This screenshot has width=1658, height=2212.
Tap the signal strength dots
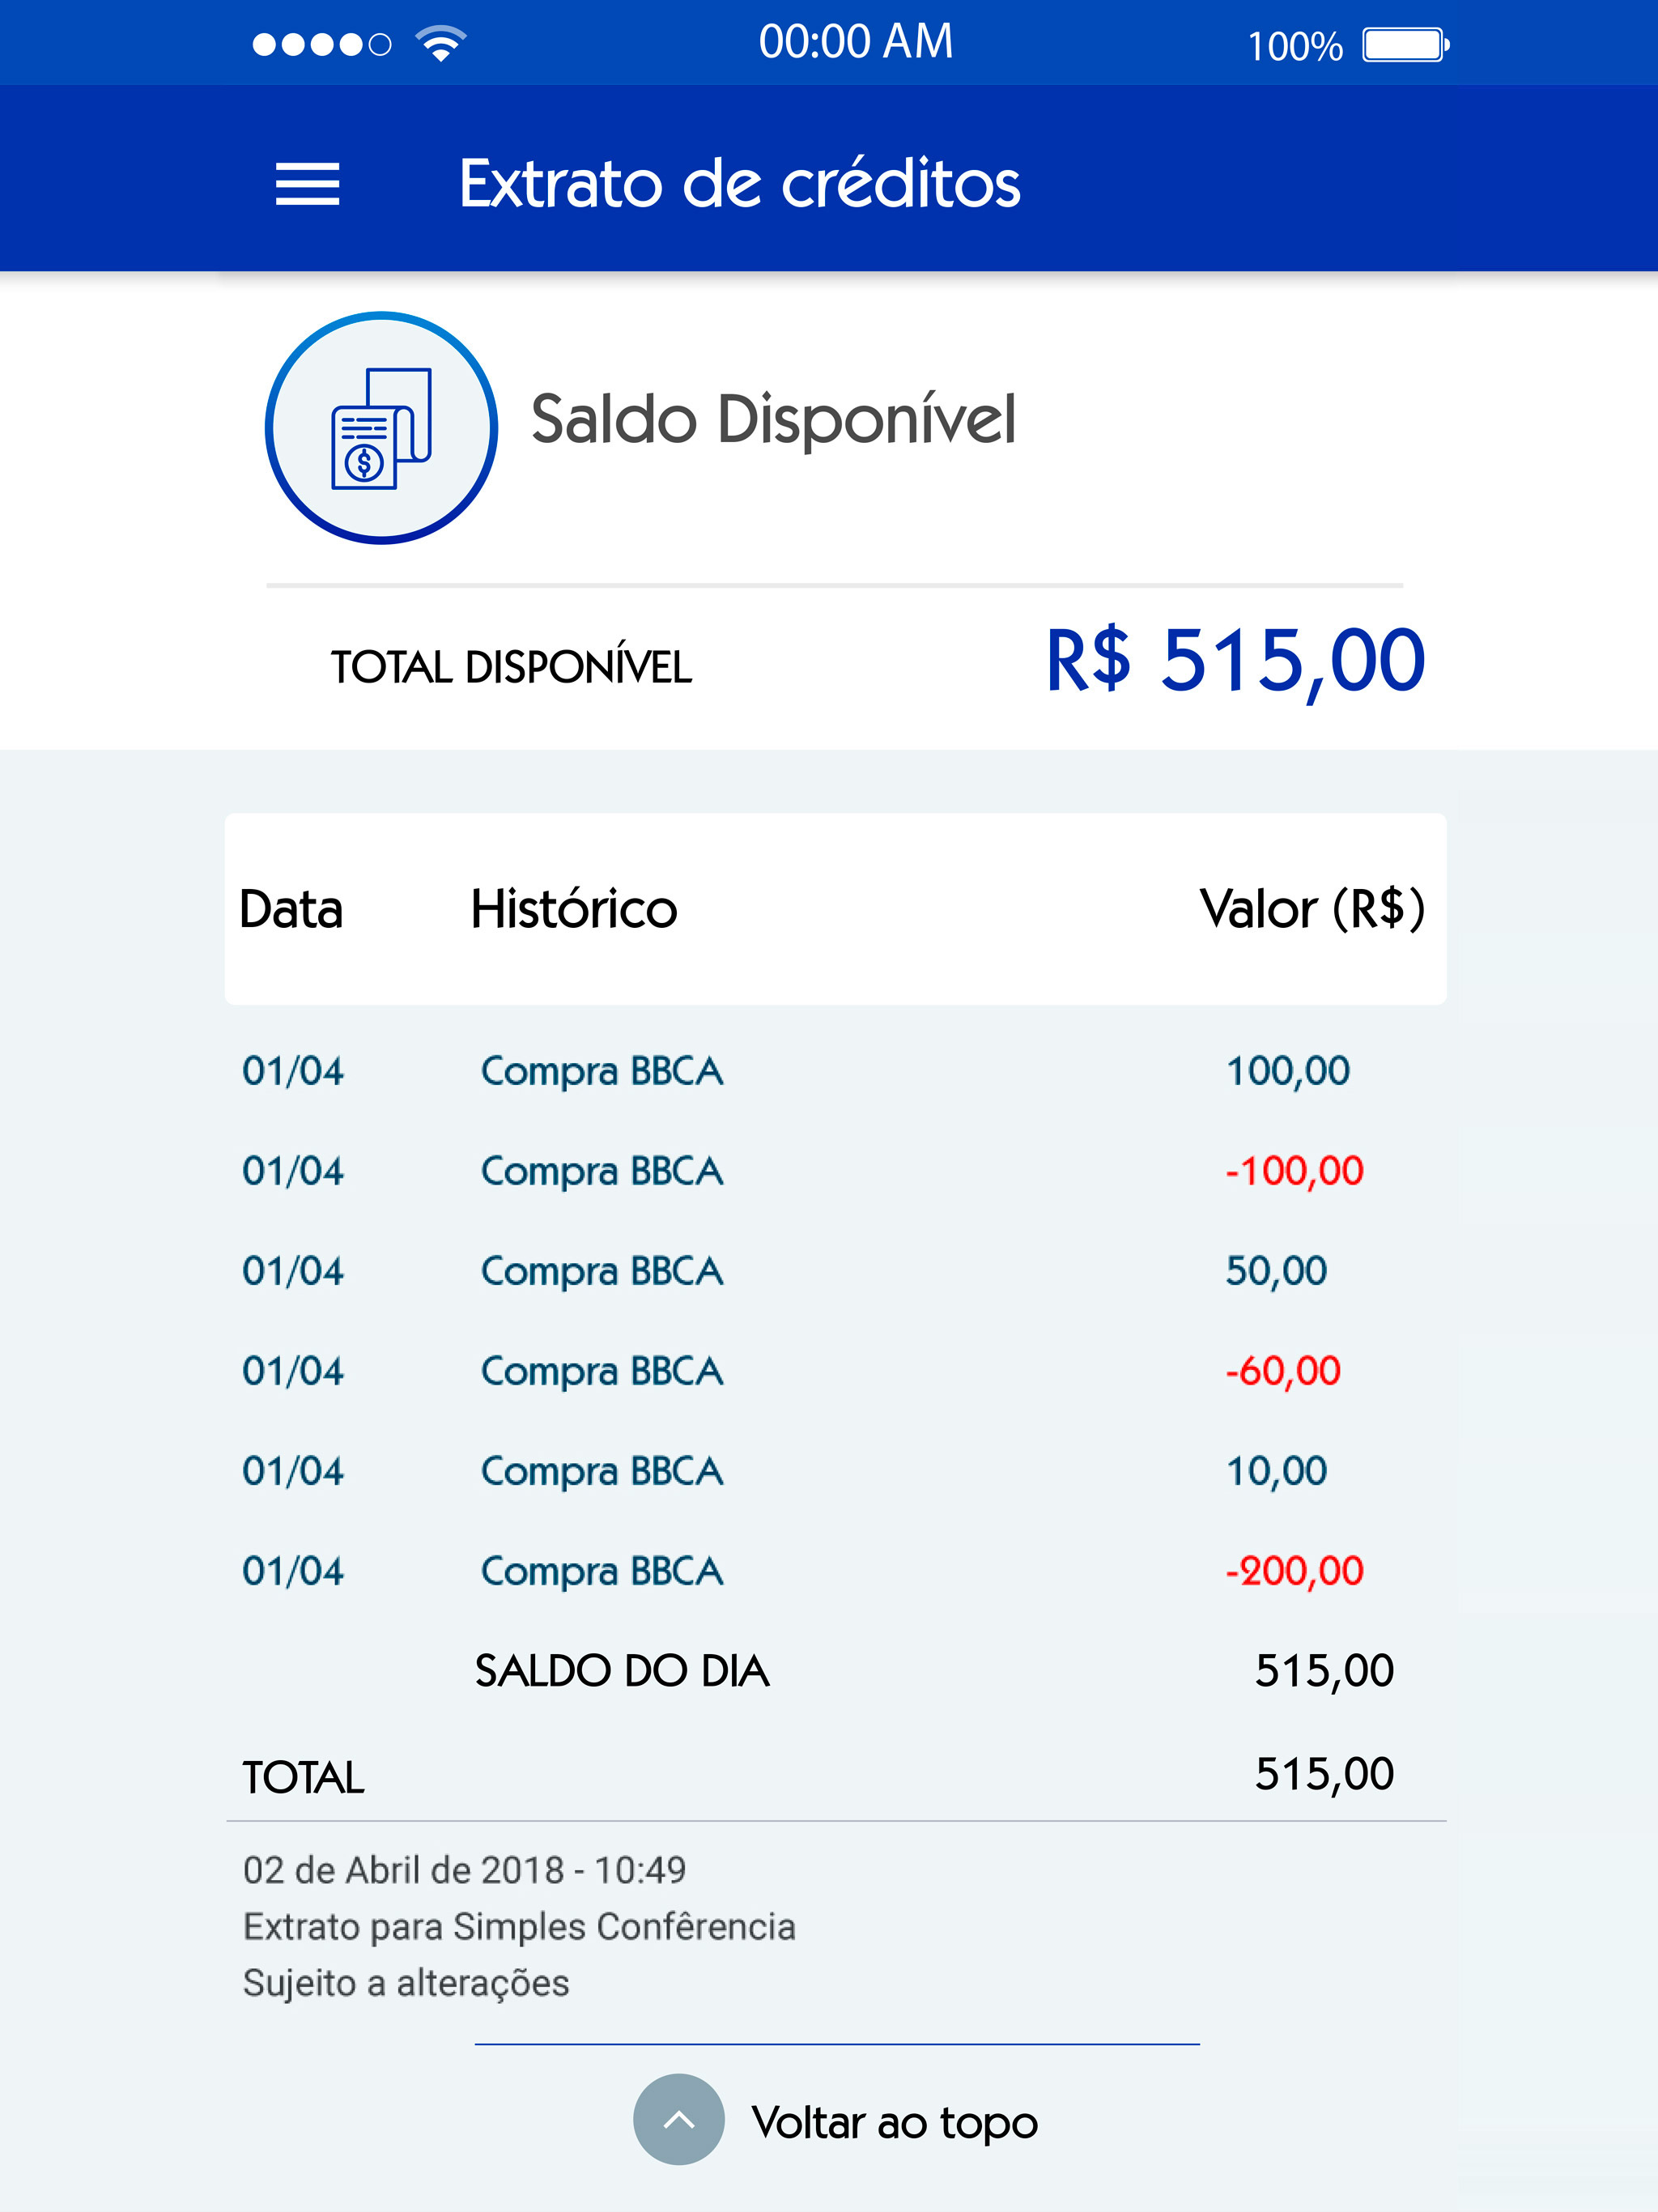point(321,45)
